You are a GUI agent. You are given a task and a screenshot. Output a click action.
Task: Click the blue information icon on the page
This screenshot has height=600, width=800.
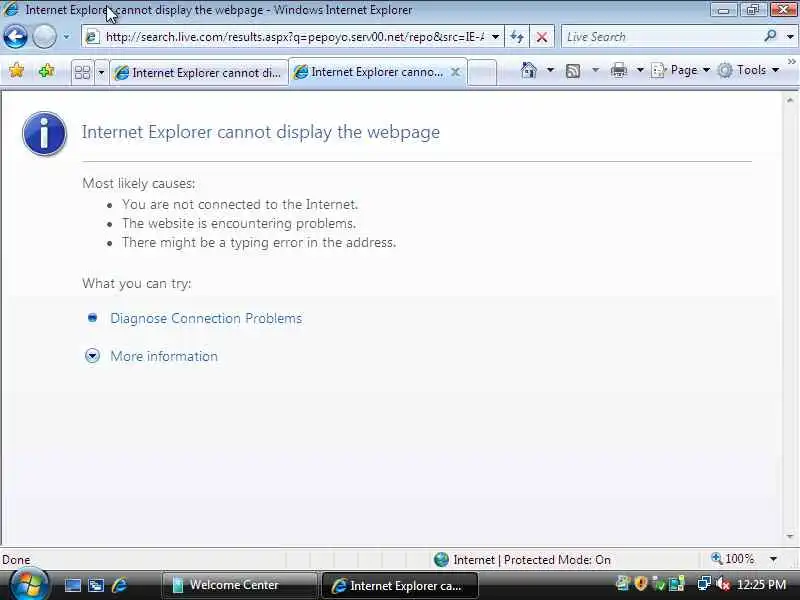coord(44,134)
